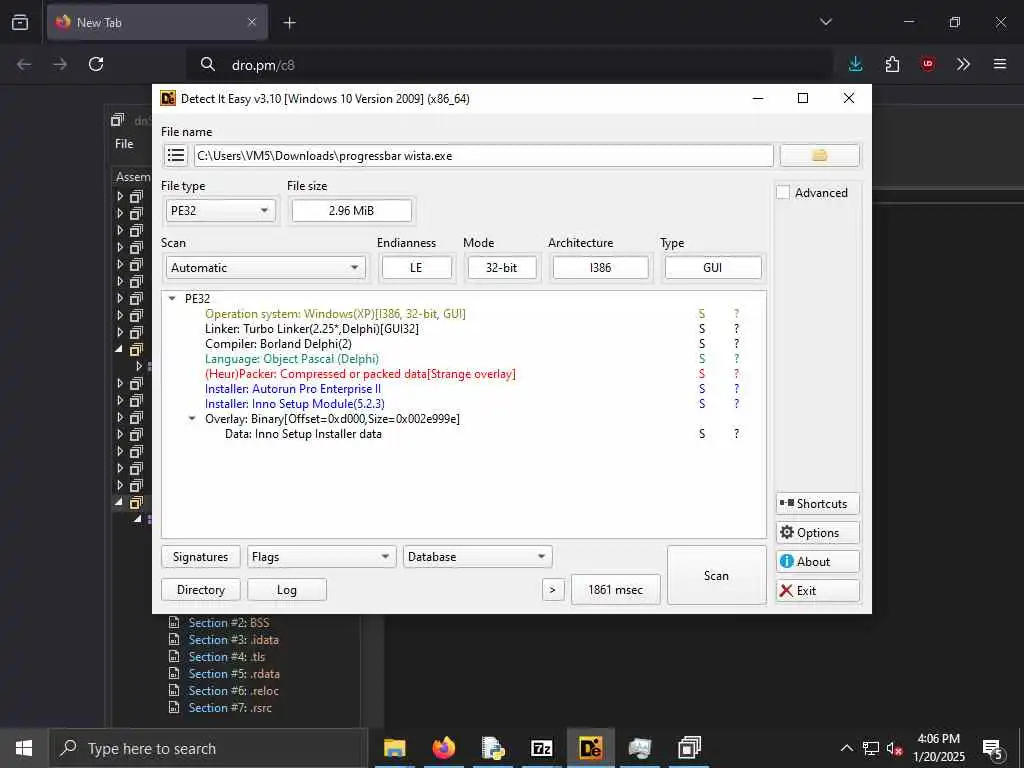Open list all tabs dropdown arrow
Image resolution: width=1024 pixels, height=768 pixels.
[x=826, y=22]
